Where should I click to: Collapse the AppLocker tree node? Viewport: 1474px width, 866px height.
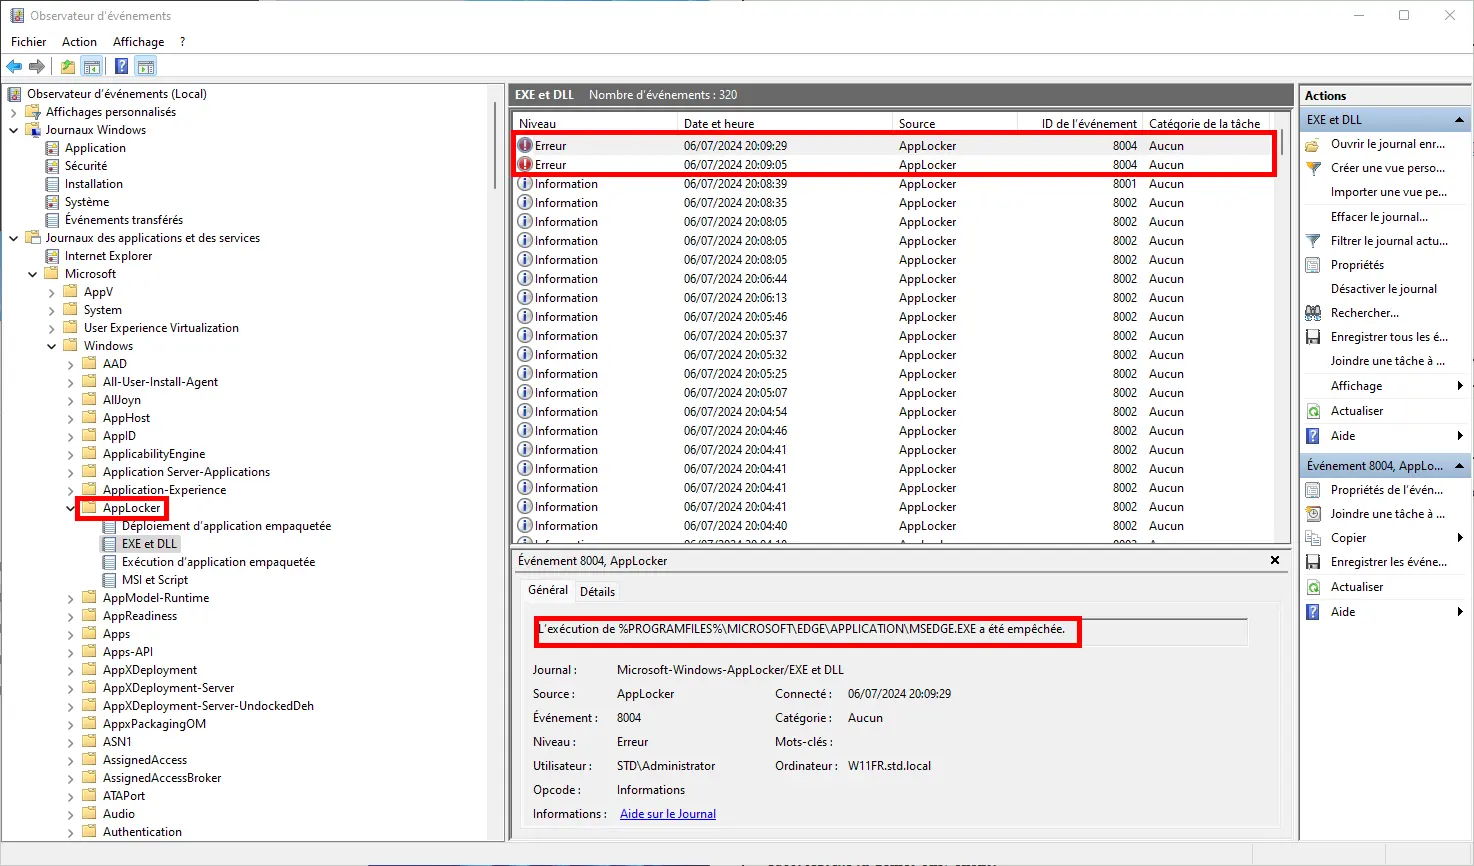(x=71, y=508)
